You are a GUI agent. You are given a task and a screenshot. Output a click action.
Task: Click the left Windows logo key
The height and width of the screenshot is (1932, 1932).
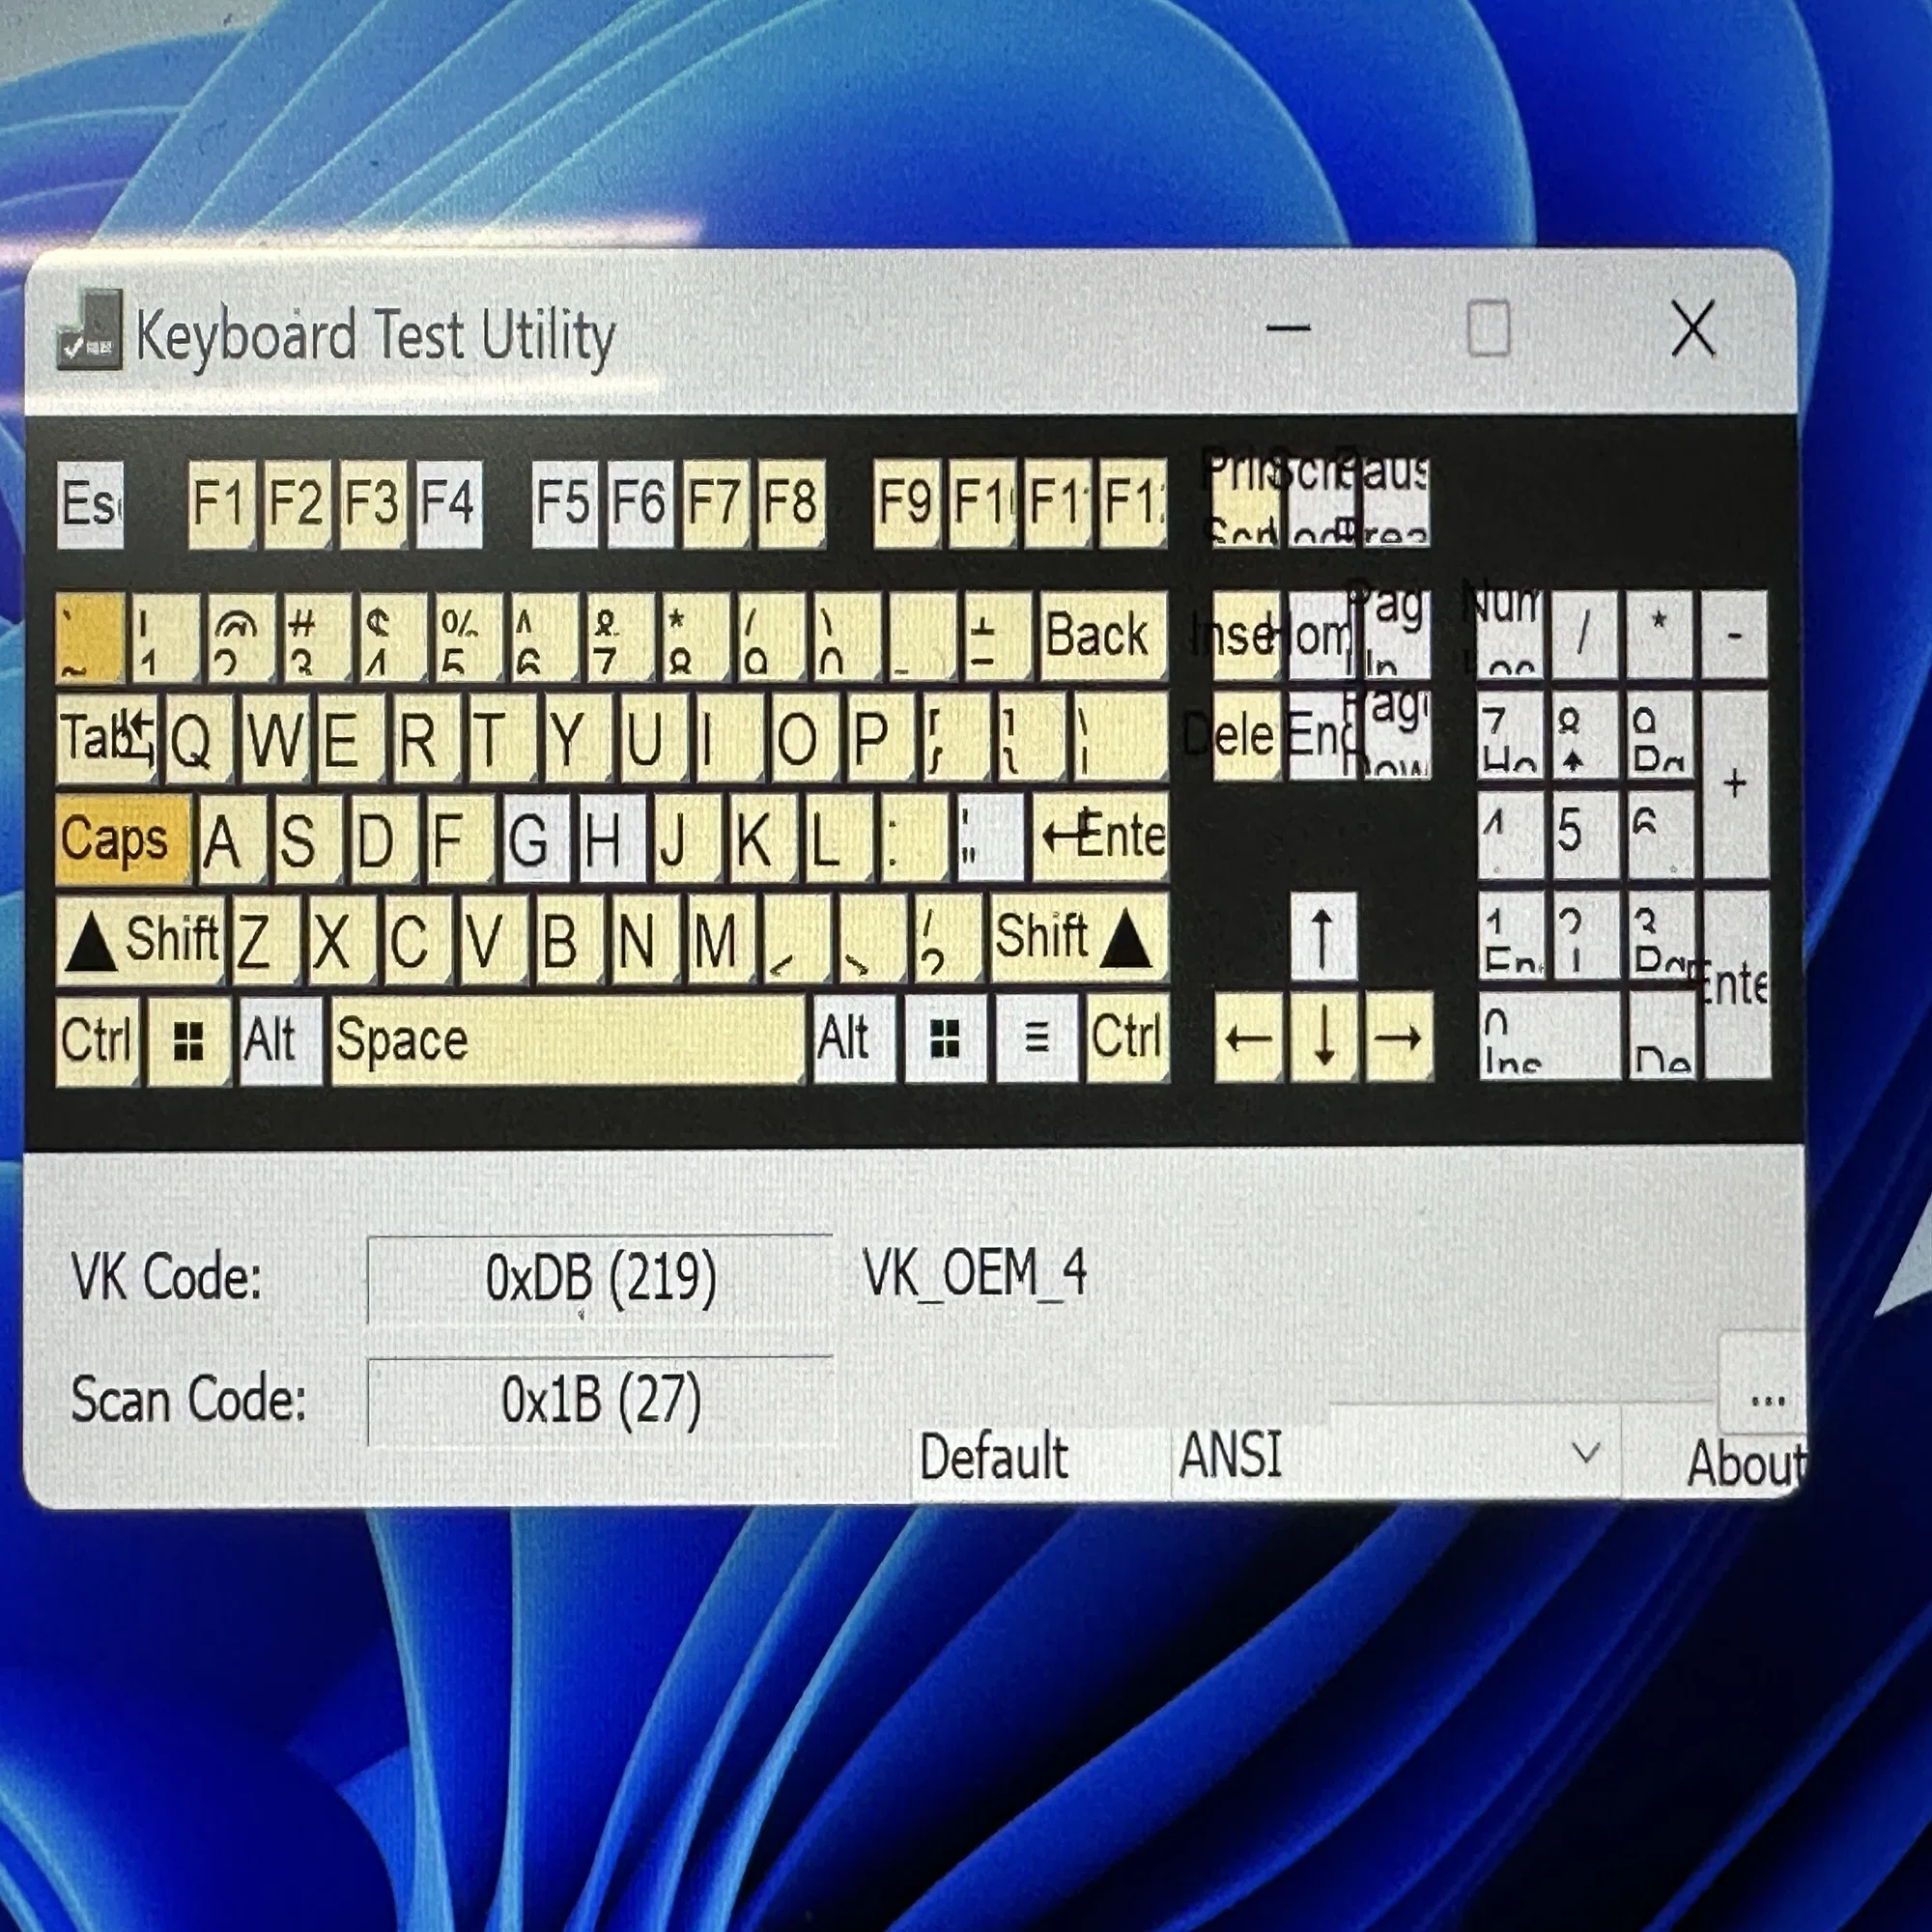189,1041
